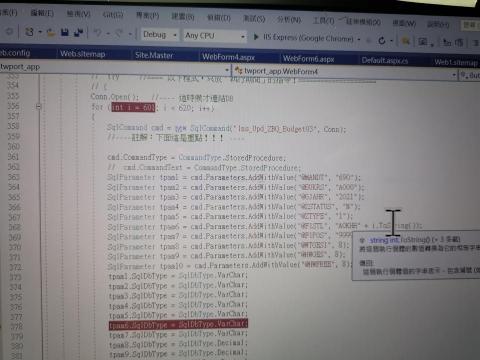Image resolution: width=480 pixels, height=360 pixels.
Task: Click the Undo arrow icon
Action: coord(97,33)
